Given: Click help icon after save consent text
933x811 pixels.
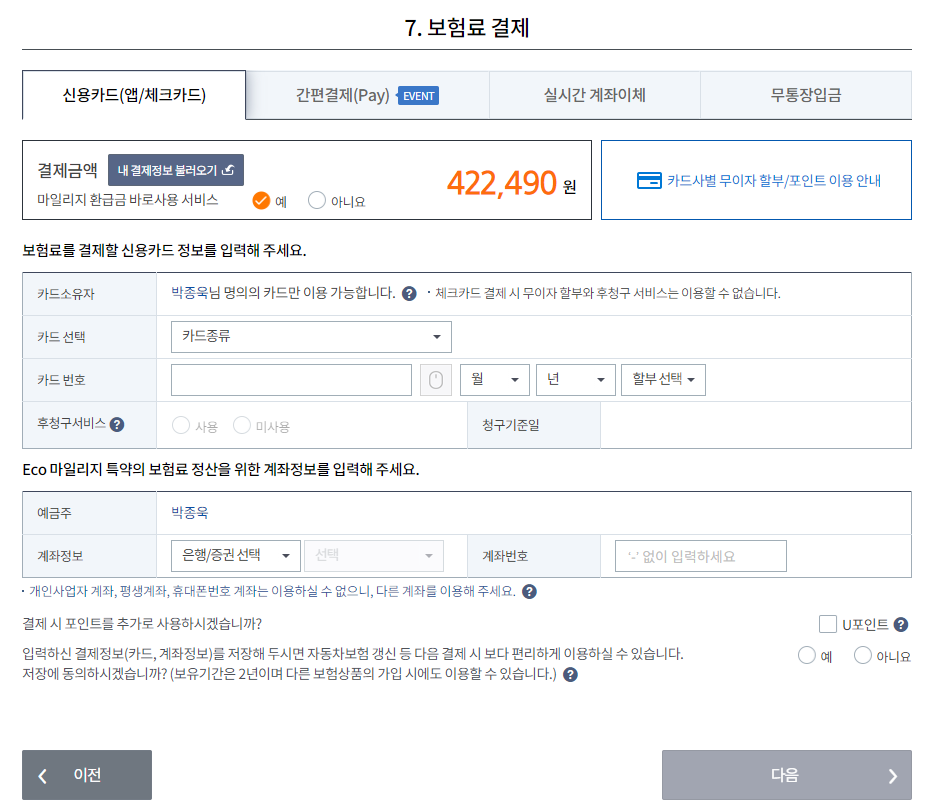Looking at the screenshot, I should 570,674.
